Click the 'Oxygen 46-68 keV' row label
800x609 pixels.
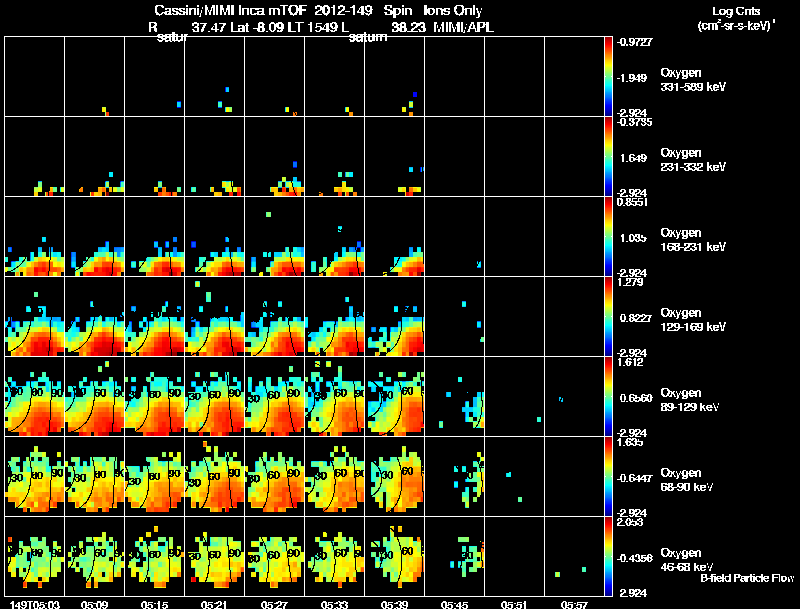[687, 560]
